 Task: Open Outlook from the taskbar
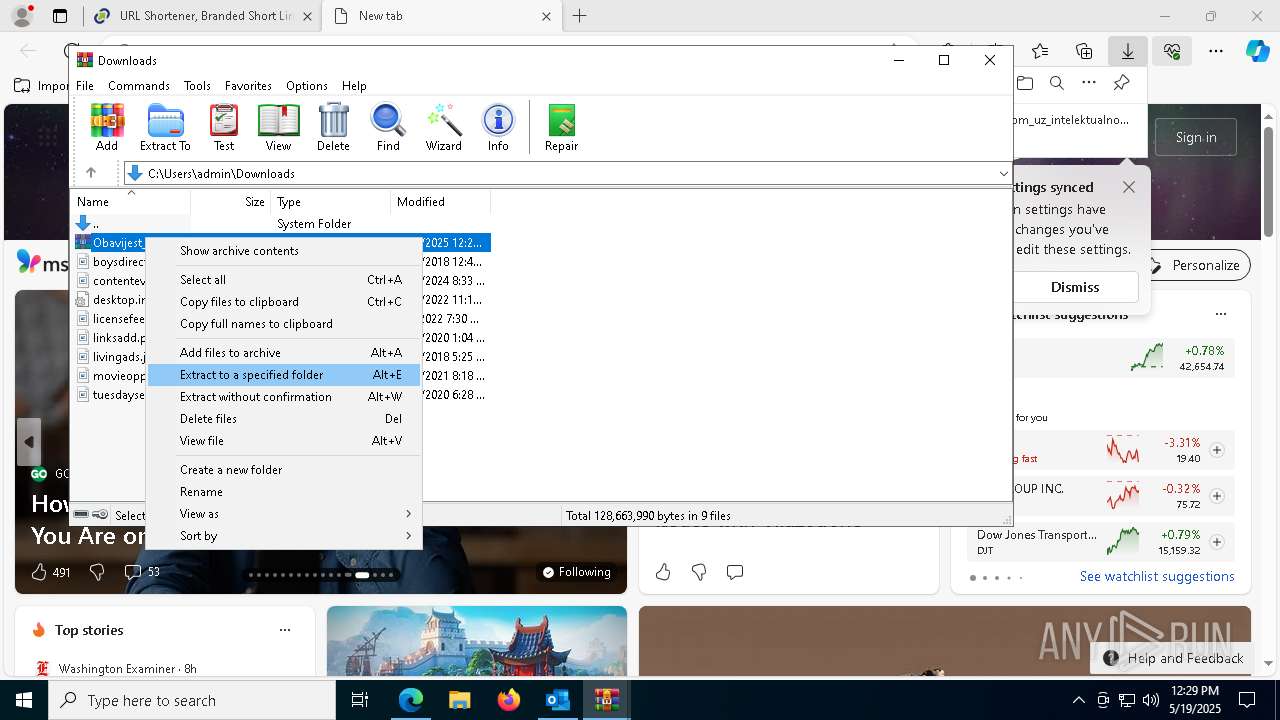click(x=557, y=700)
